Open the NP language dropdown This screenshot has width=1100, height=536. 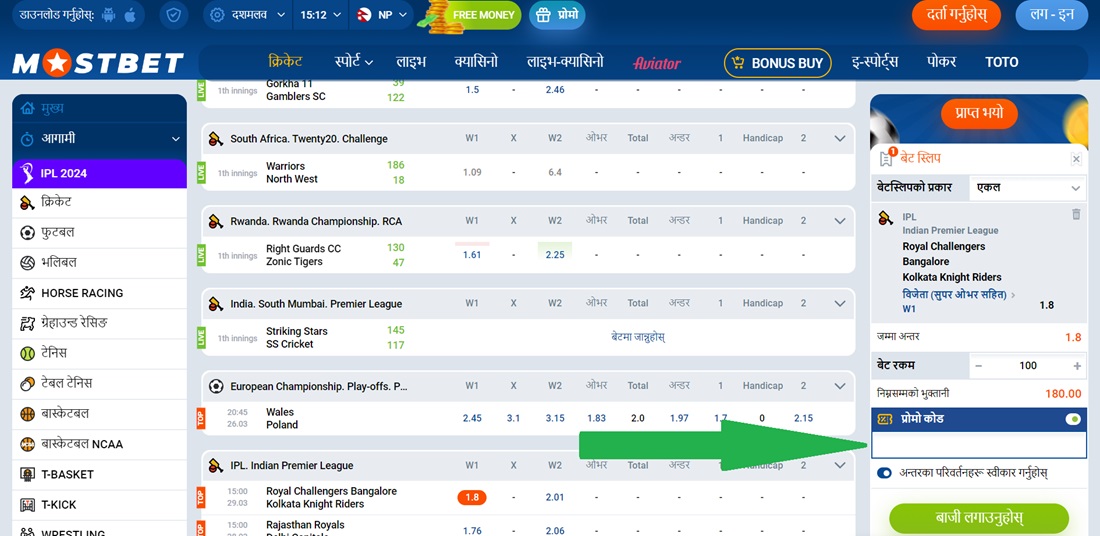pyautogui.click(x=384, y=15)
